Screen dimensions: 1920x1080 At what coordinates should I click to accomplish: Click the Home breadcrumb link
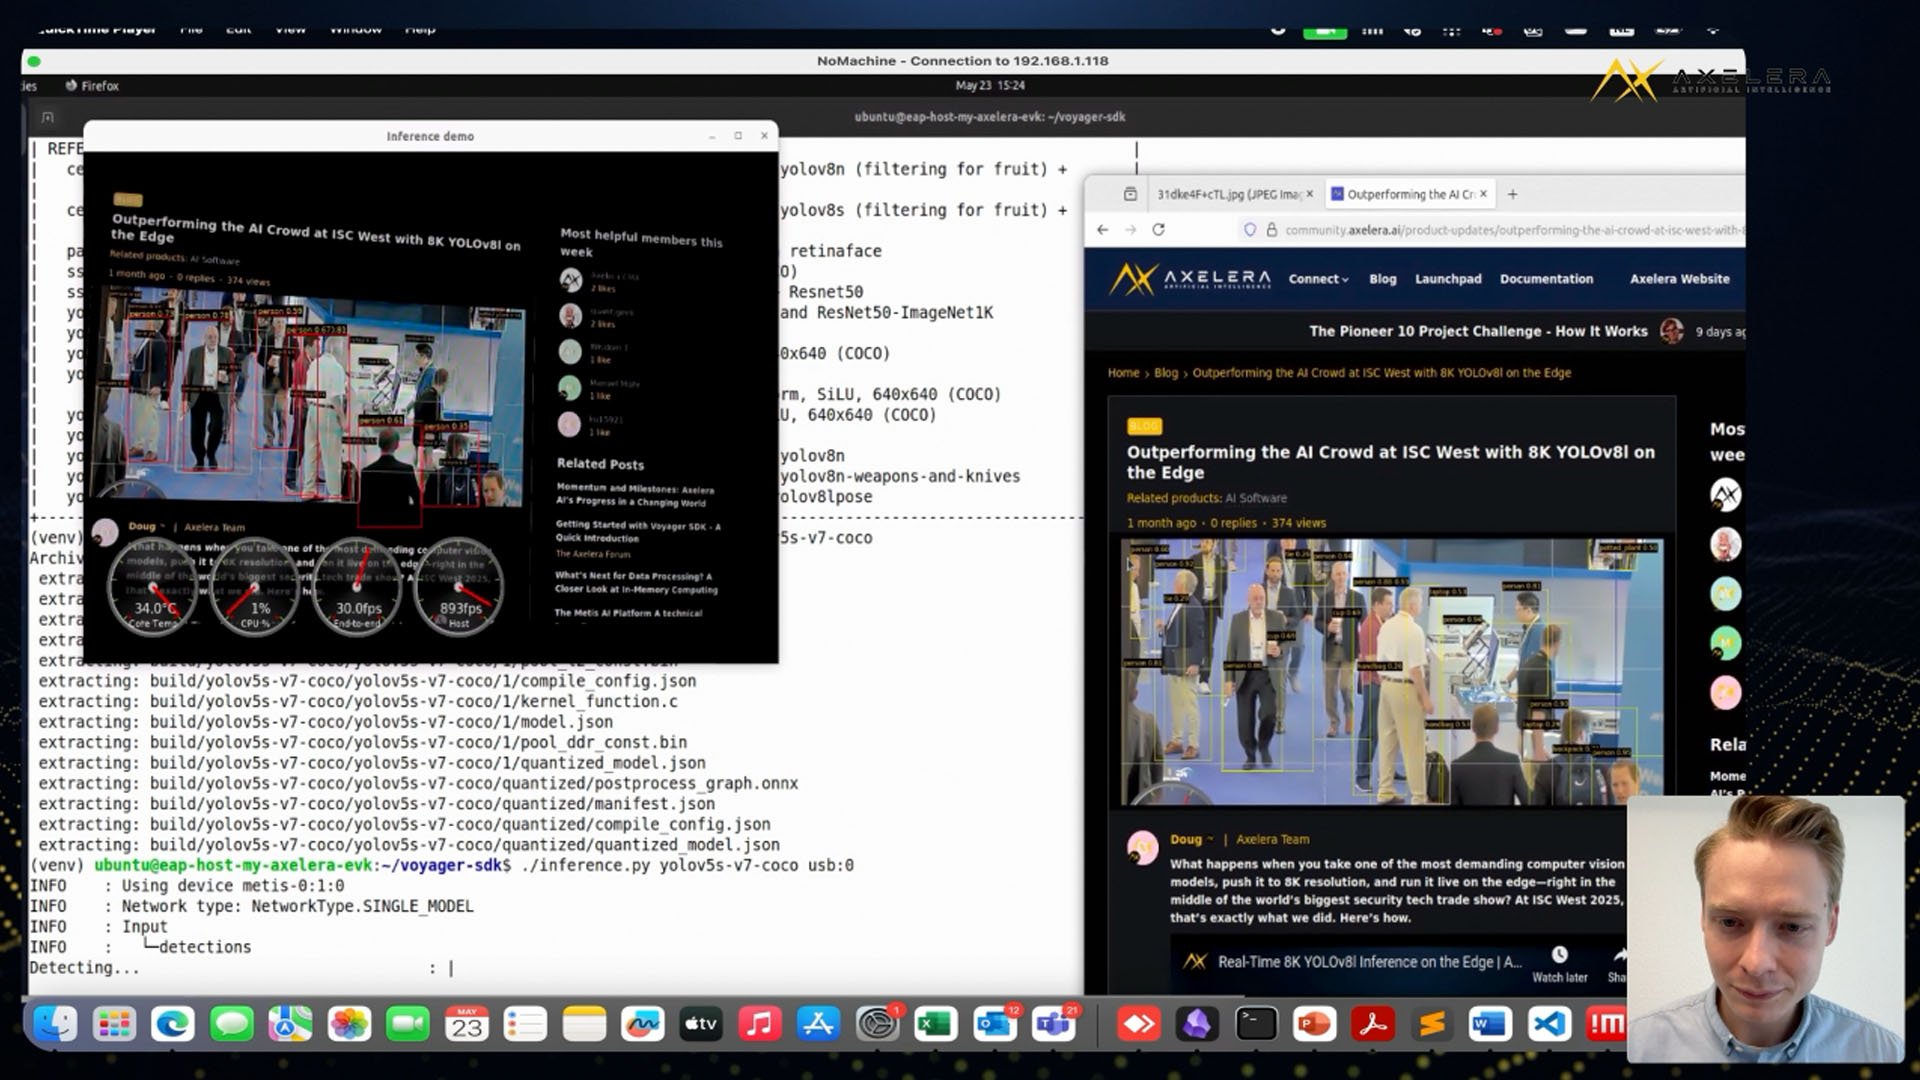pyautogui.click(x=1123, y=373)
